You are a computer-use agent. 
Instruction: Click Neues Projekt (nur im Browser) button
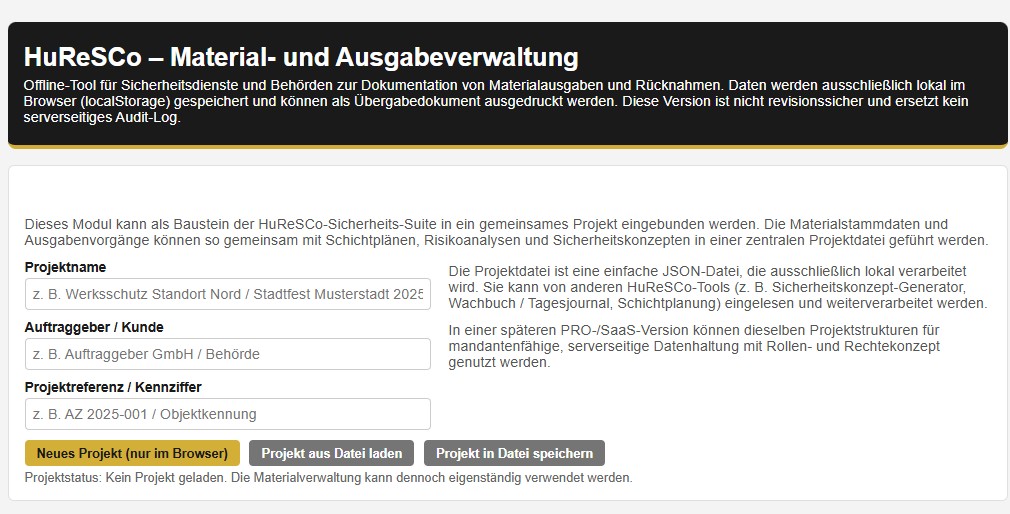132,453
